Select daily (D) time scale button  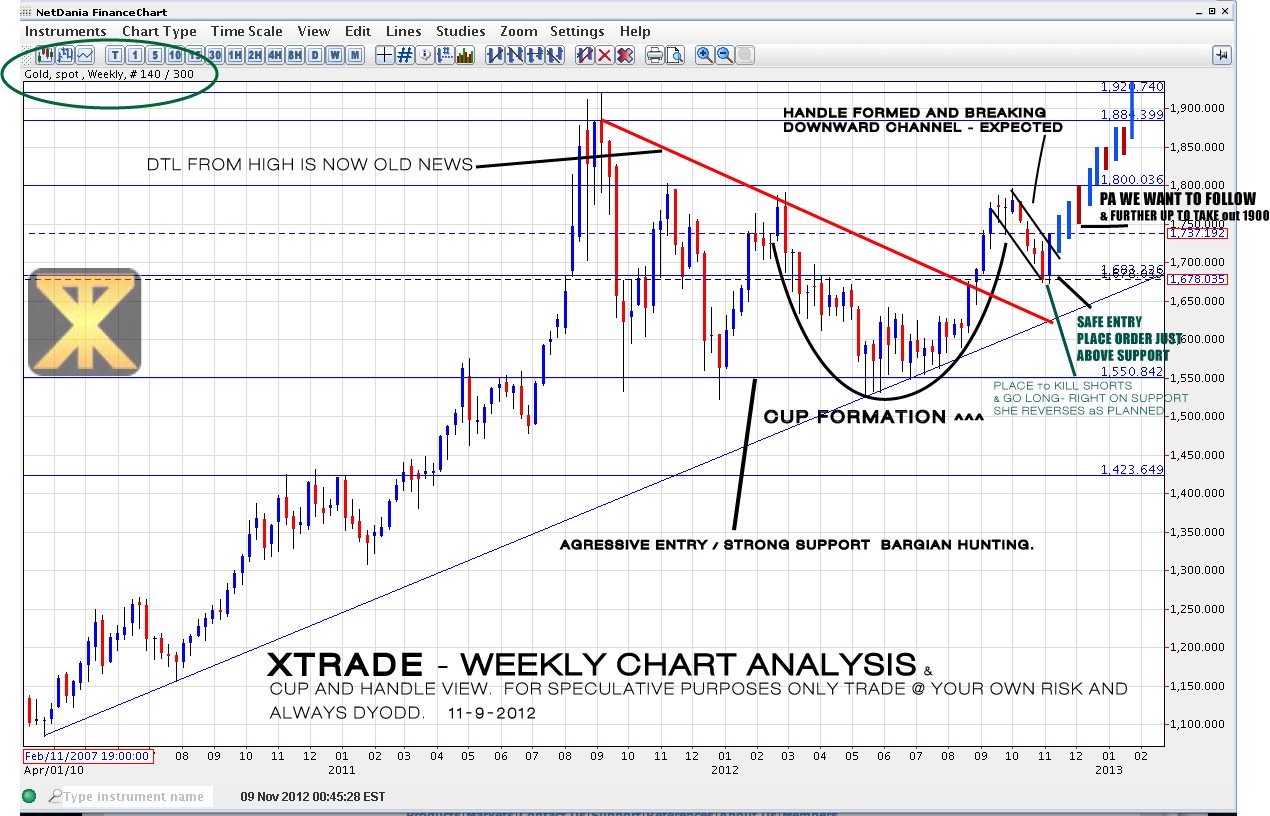tap(315, 55)
